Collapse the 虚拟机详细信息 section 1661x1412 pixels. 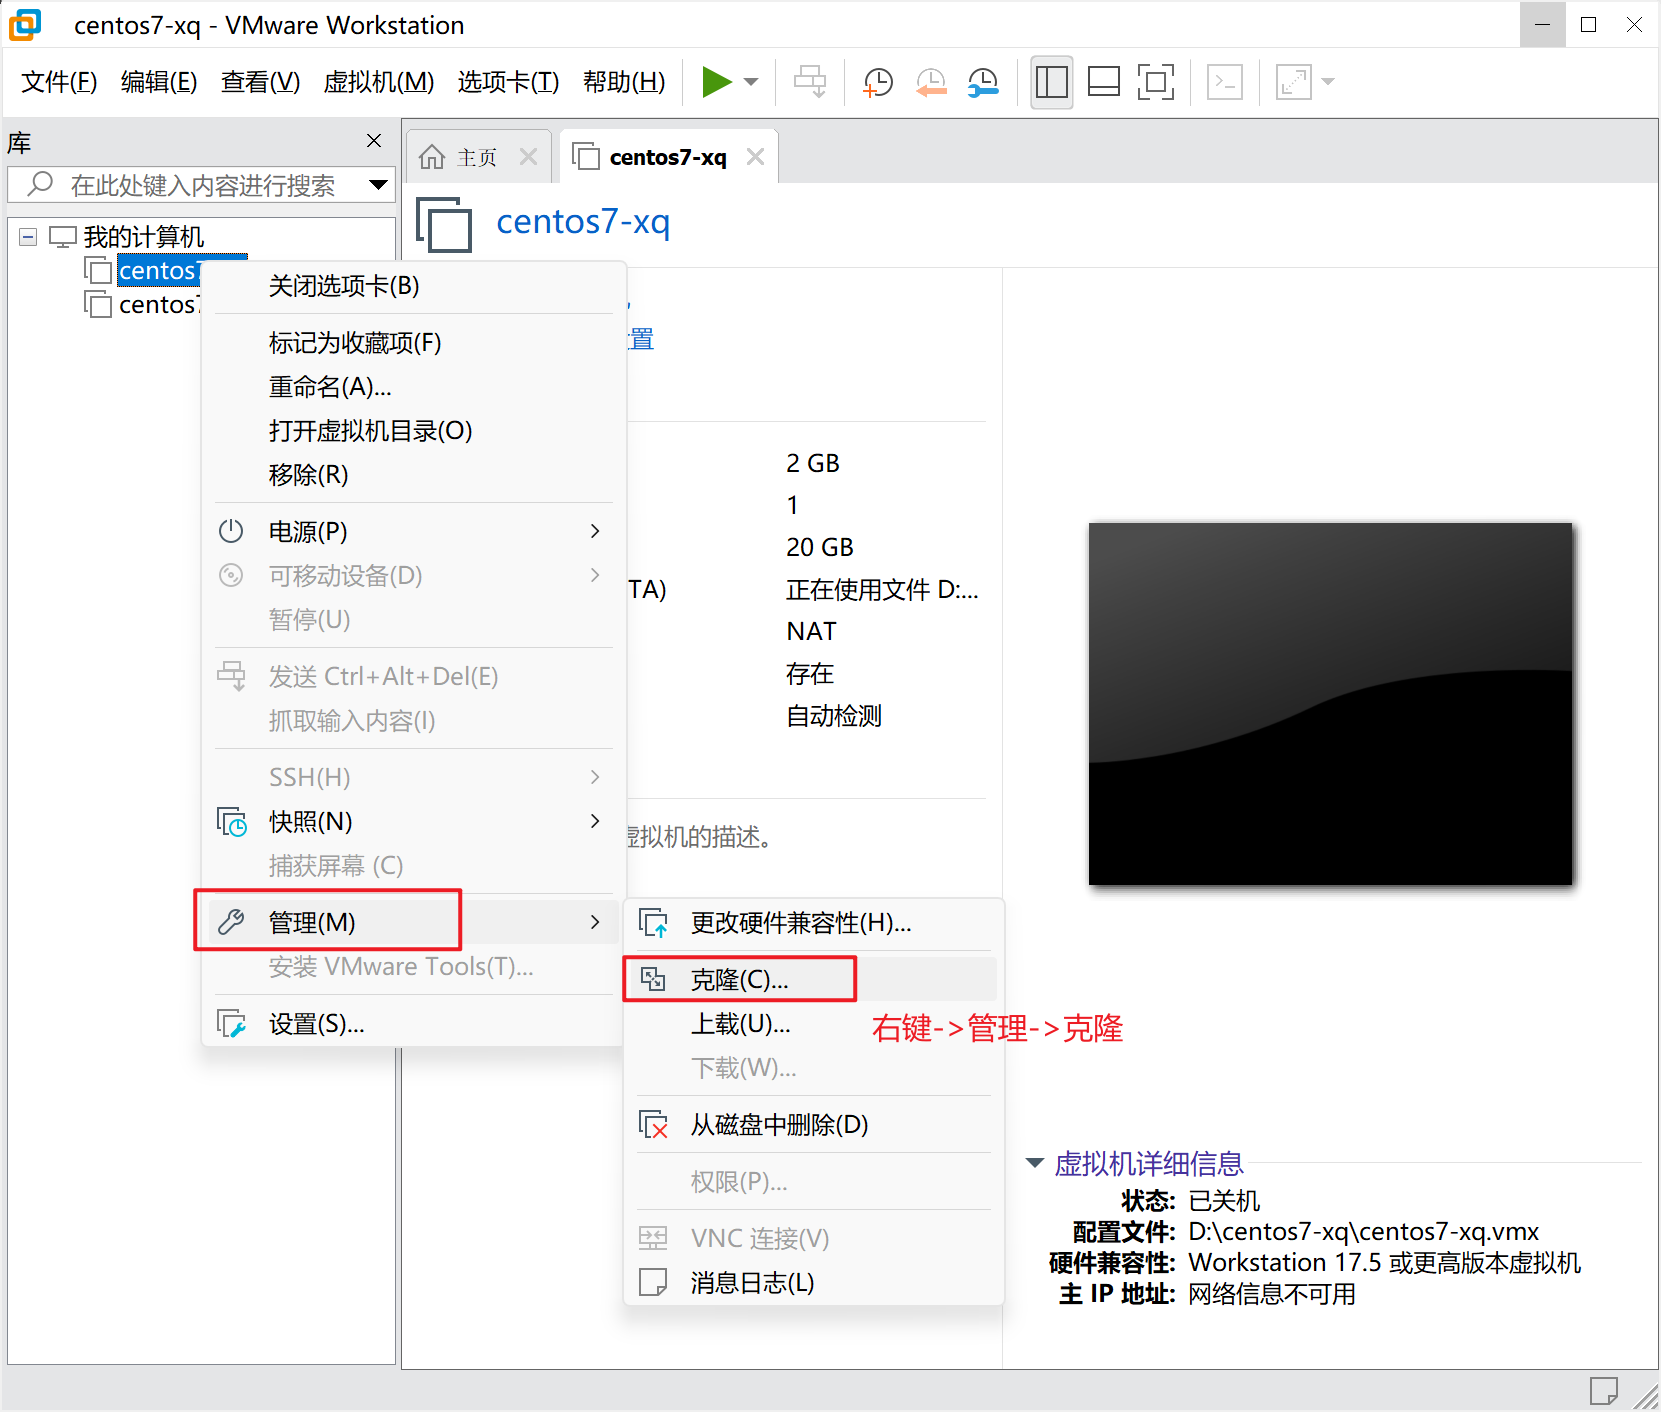(x=1035, y=1163)
